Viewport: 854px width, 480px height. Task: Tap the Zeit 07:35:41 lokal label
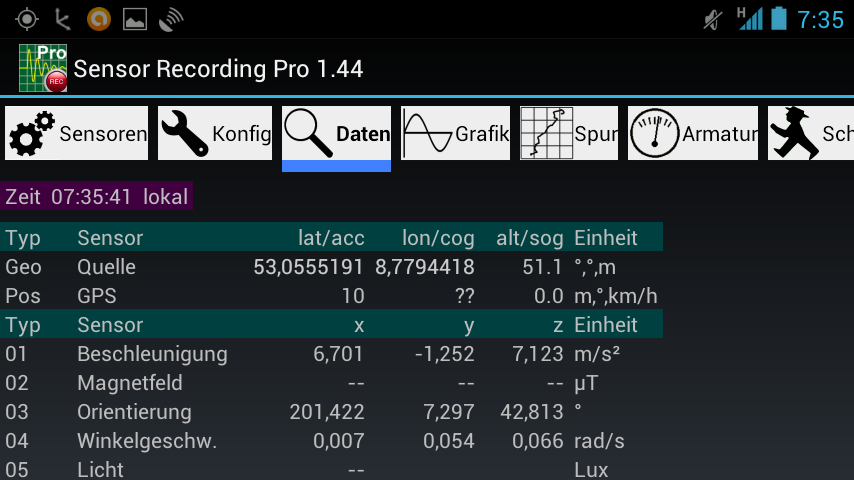pos(96,197)
